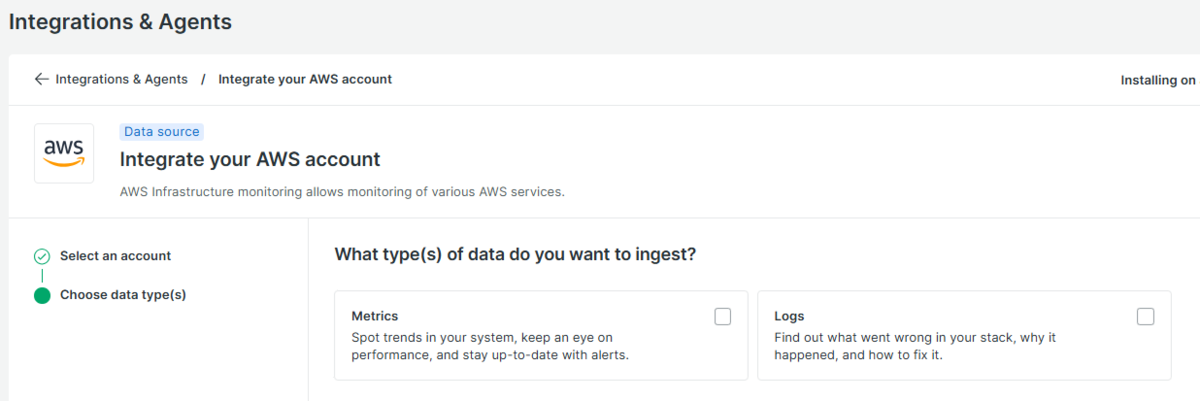Click the Data source badge

[162, 132]
